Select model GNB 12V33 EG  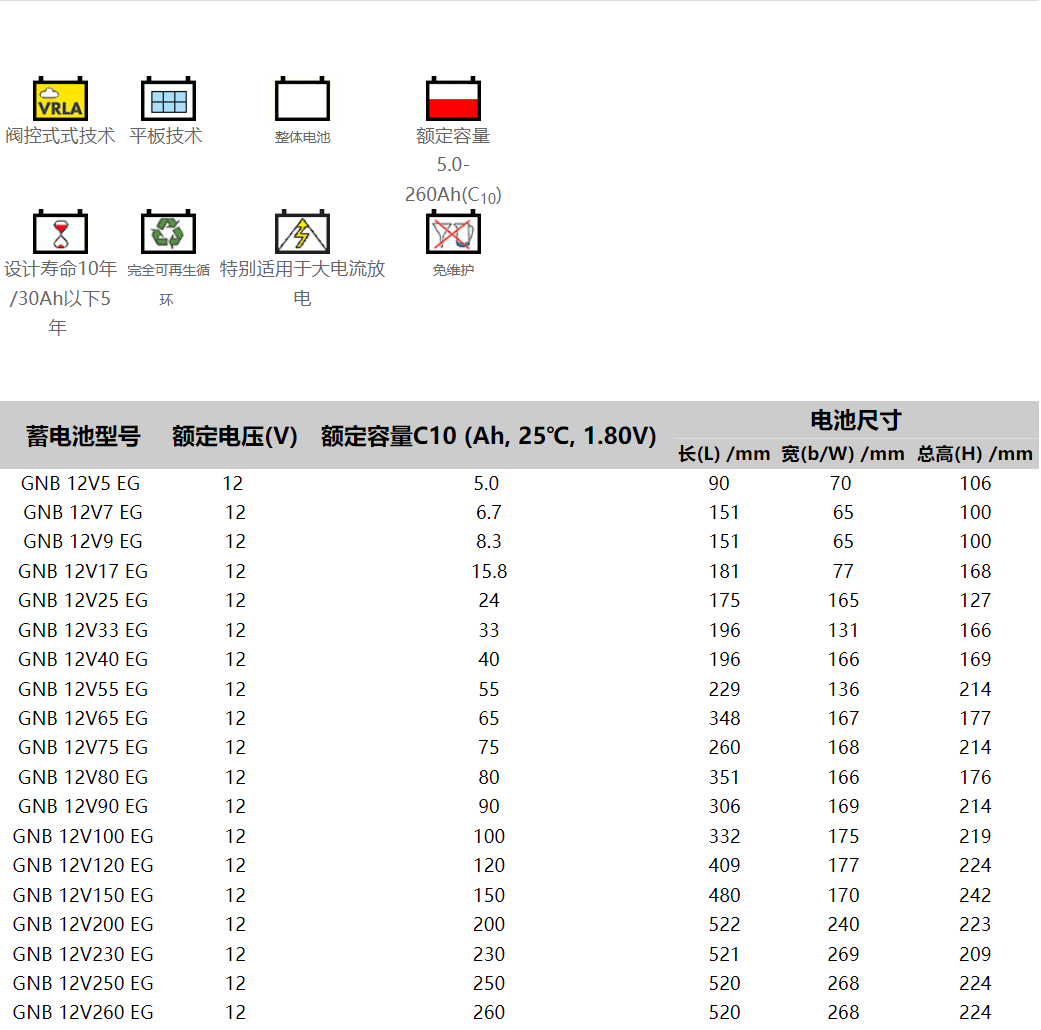(x=83, y=630)
